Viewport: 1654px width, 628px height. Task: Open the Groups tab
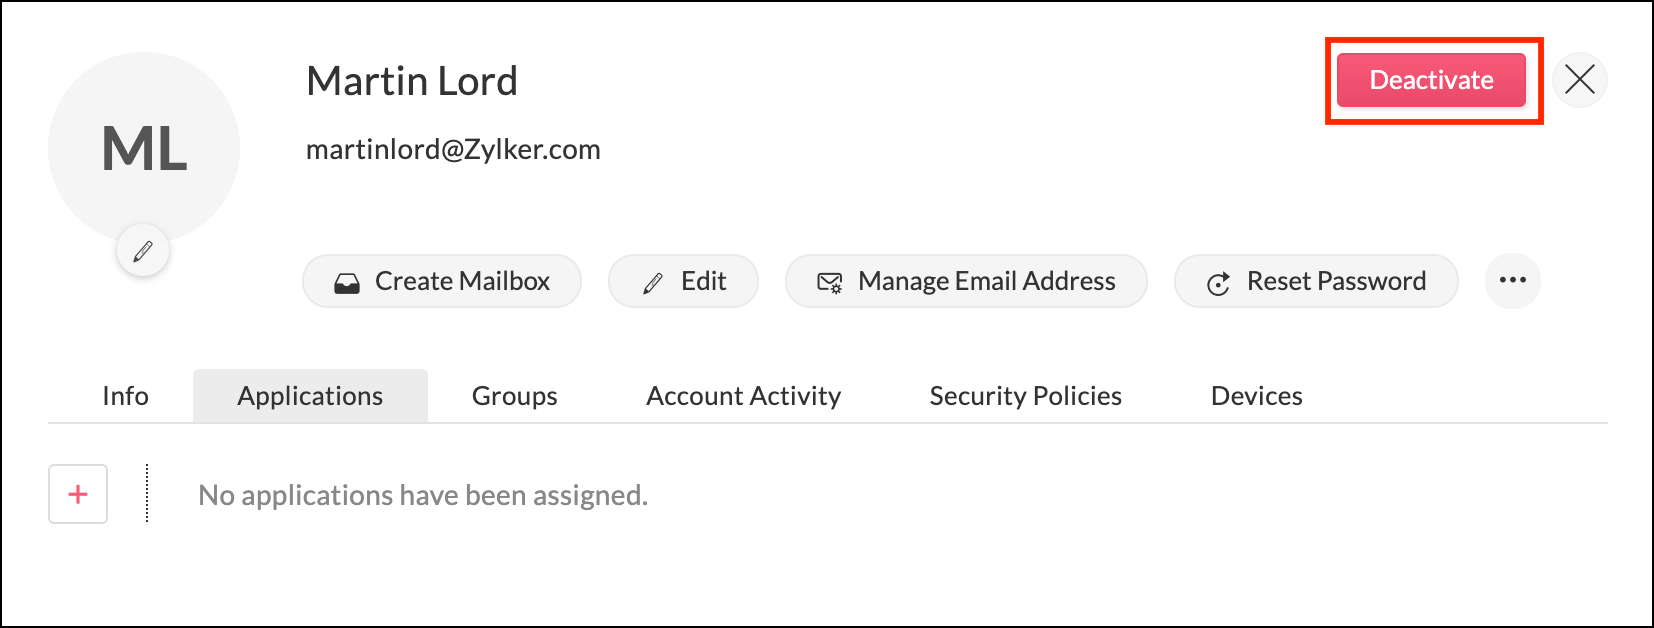[514, 396]
